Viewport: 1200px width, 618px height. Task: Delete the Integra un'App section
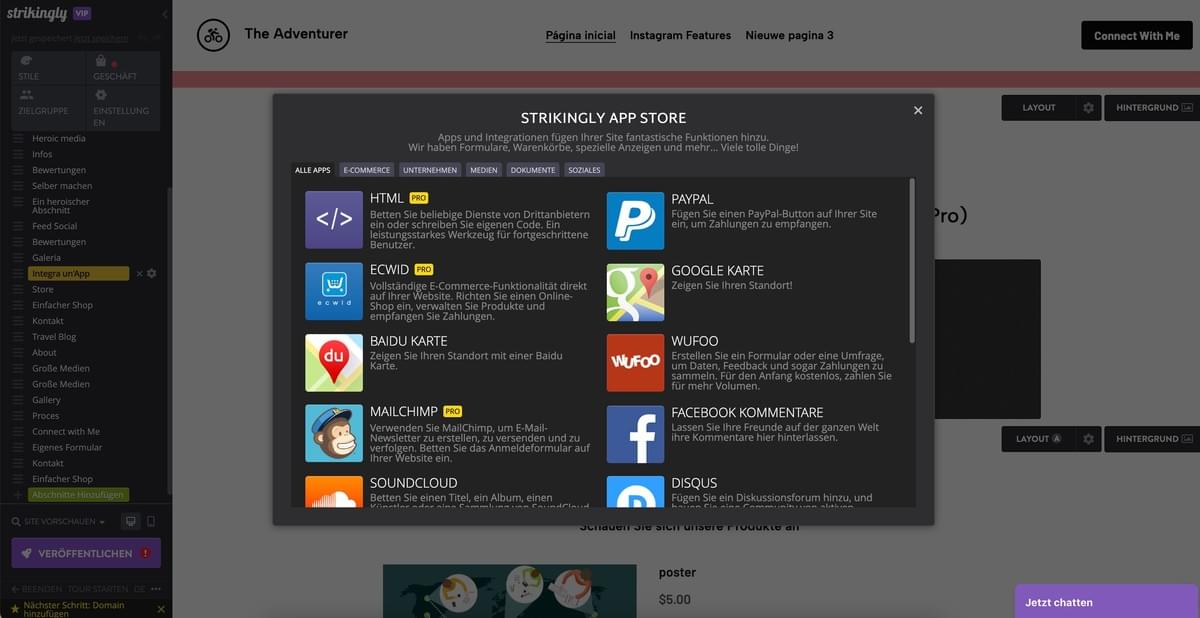point(139,273)
